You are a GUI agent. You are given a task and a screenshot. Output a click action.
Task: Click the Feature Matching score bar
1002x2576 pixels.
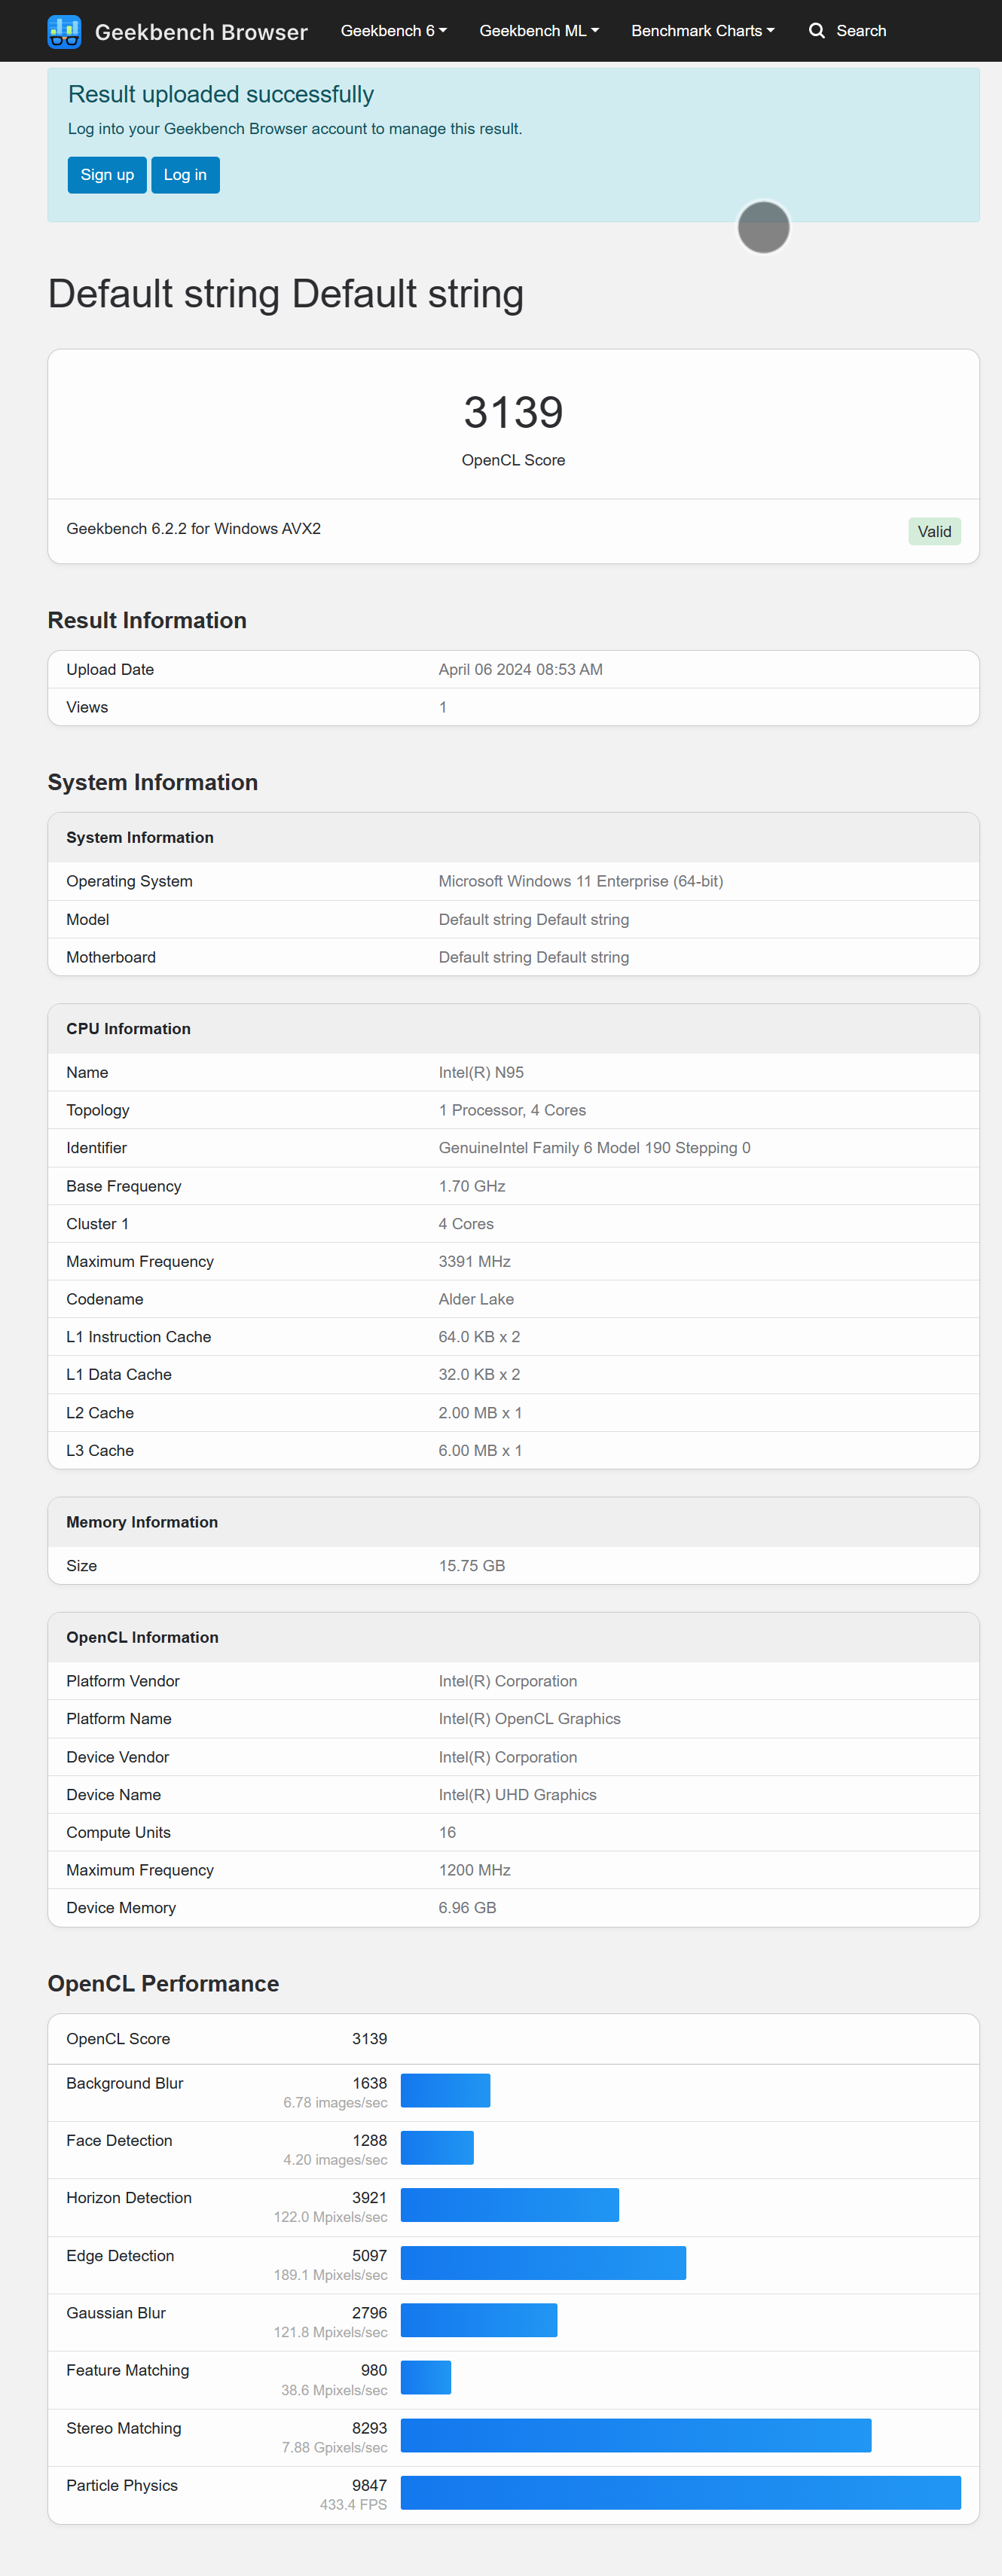426,2377
